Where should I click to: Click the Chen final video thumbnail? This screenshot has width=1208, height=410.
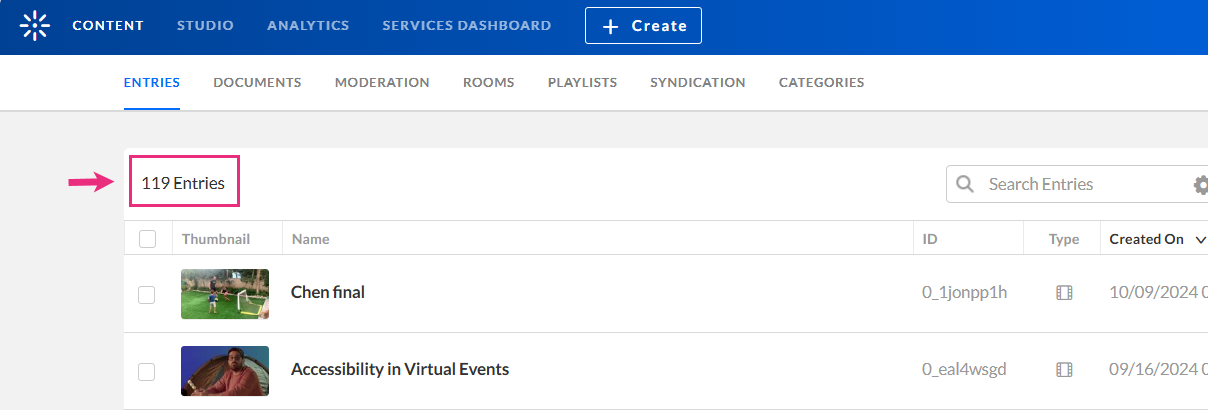point(225,293)
